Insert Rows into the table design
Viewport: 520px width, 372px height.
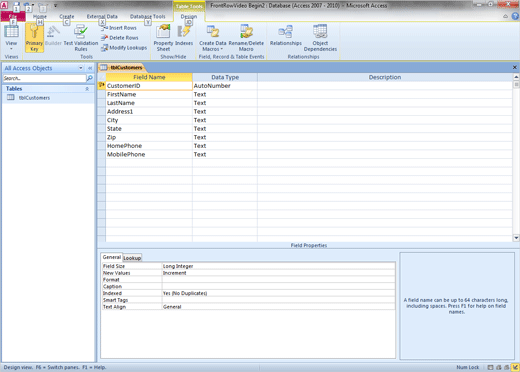(x=119, y=28)
